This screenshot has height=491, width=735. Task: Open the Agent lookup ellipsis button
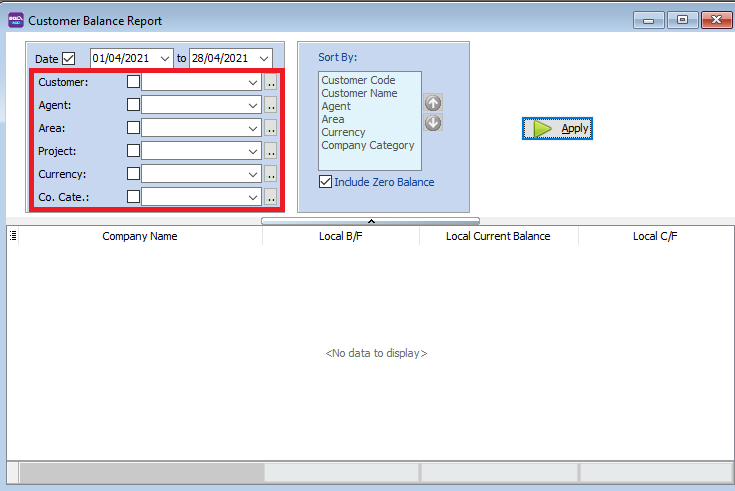pyautogui.click(x=270, y=105)
